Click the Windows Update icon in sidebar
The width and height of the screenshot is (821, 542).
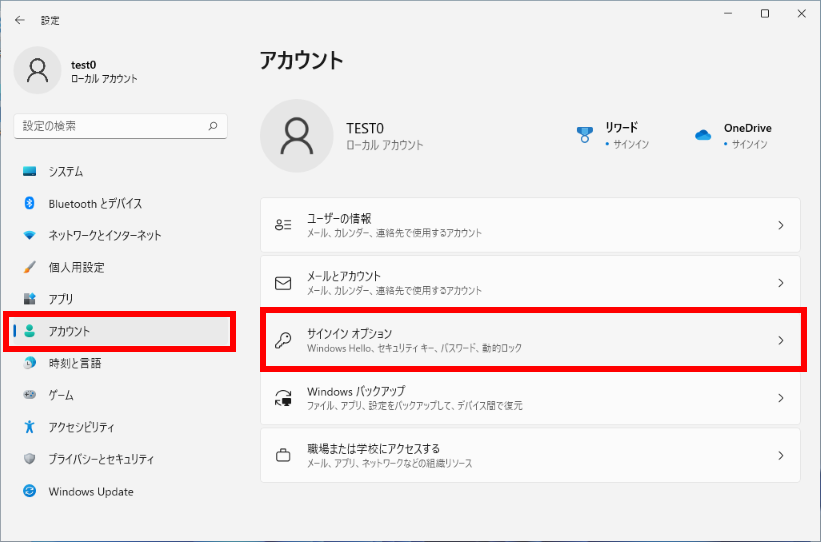click(30, 492)
